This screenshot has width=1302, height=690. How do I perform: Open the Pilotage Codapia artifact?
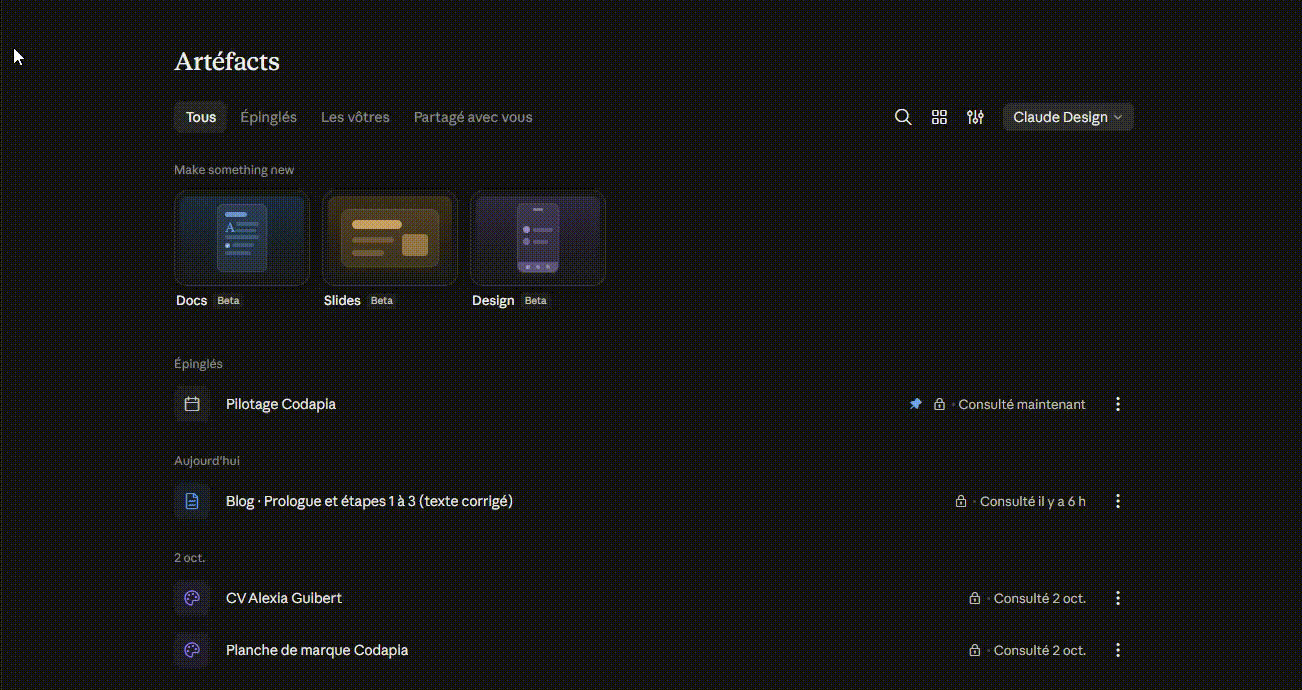281,404
